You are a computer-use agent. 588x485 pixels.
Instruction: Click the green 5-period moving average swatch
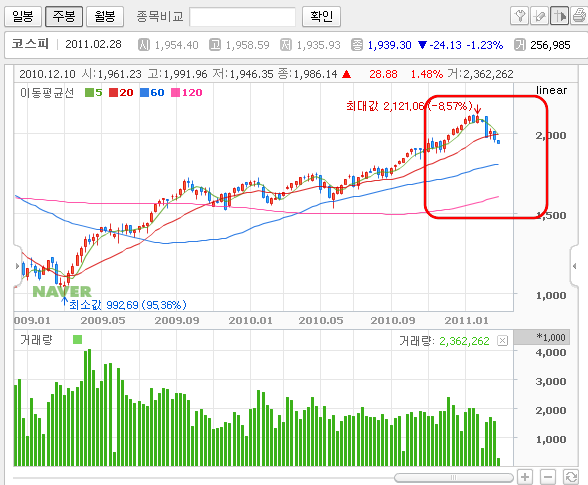point(89,92)
